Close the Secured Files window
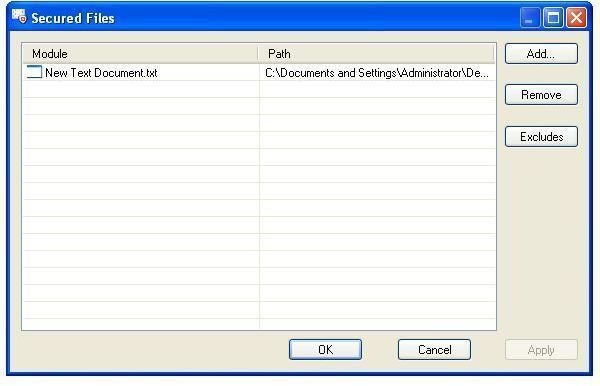The width and height of the screenshot is (600, 386). coord(576,18)
